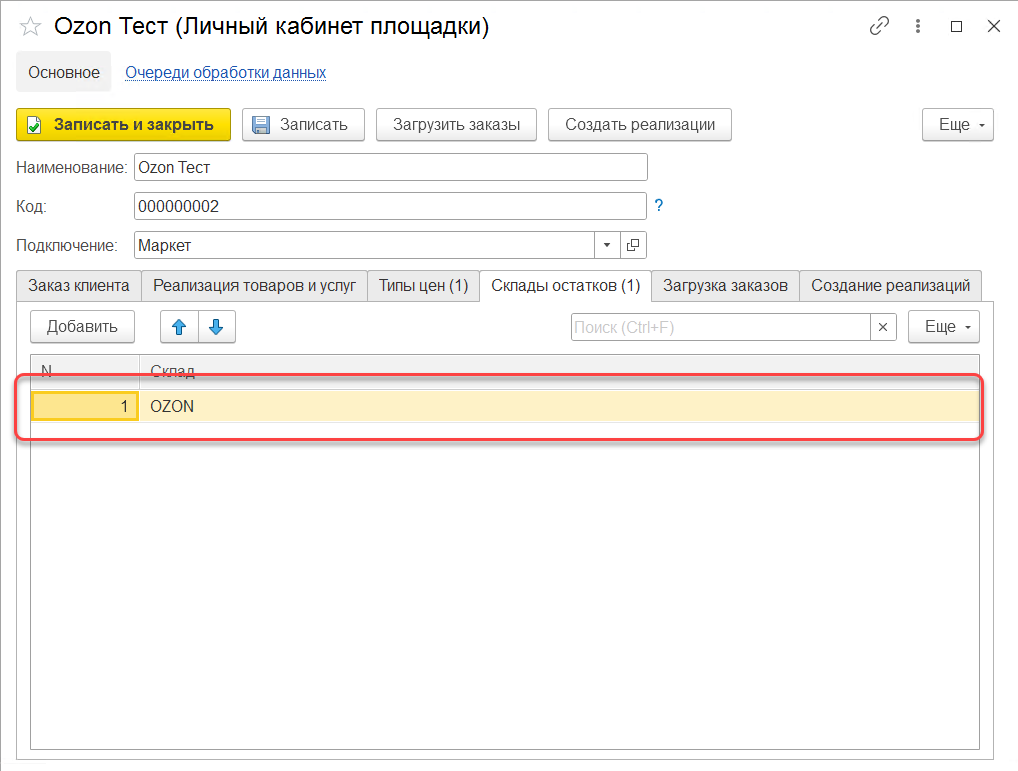Open the three-dot more actions menu
1018x771 pixels.
pyautogui.click(x=917, y=26)
